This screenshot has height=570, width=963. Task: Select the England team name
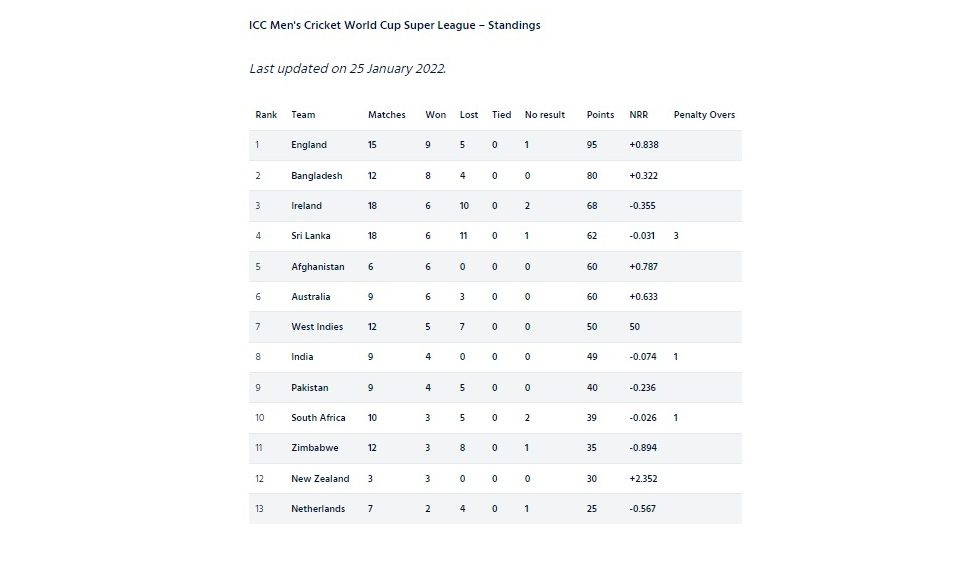308,145
